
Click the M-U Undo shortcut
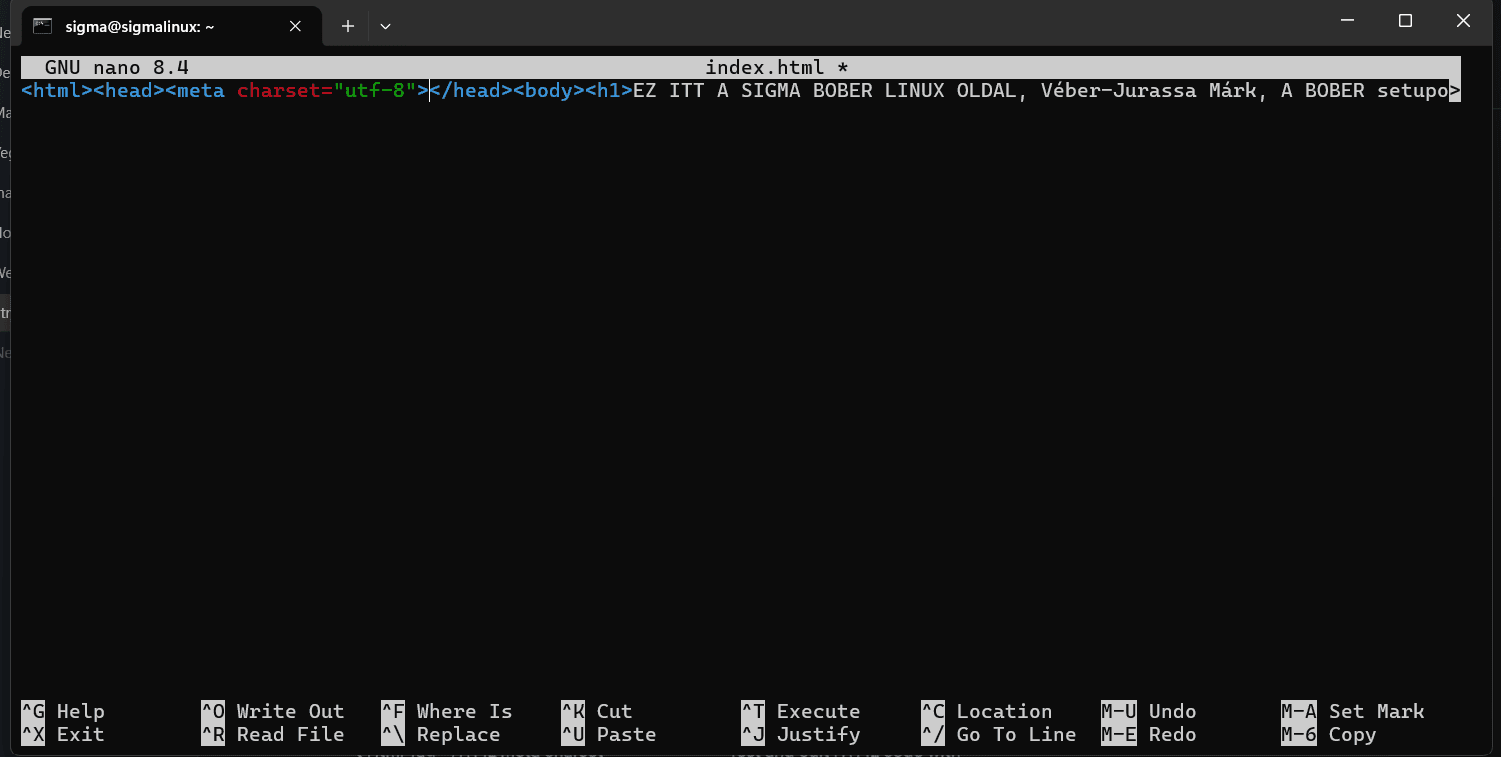point(1149,711)
